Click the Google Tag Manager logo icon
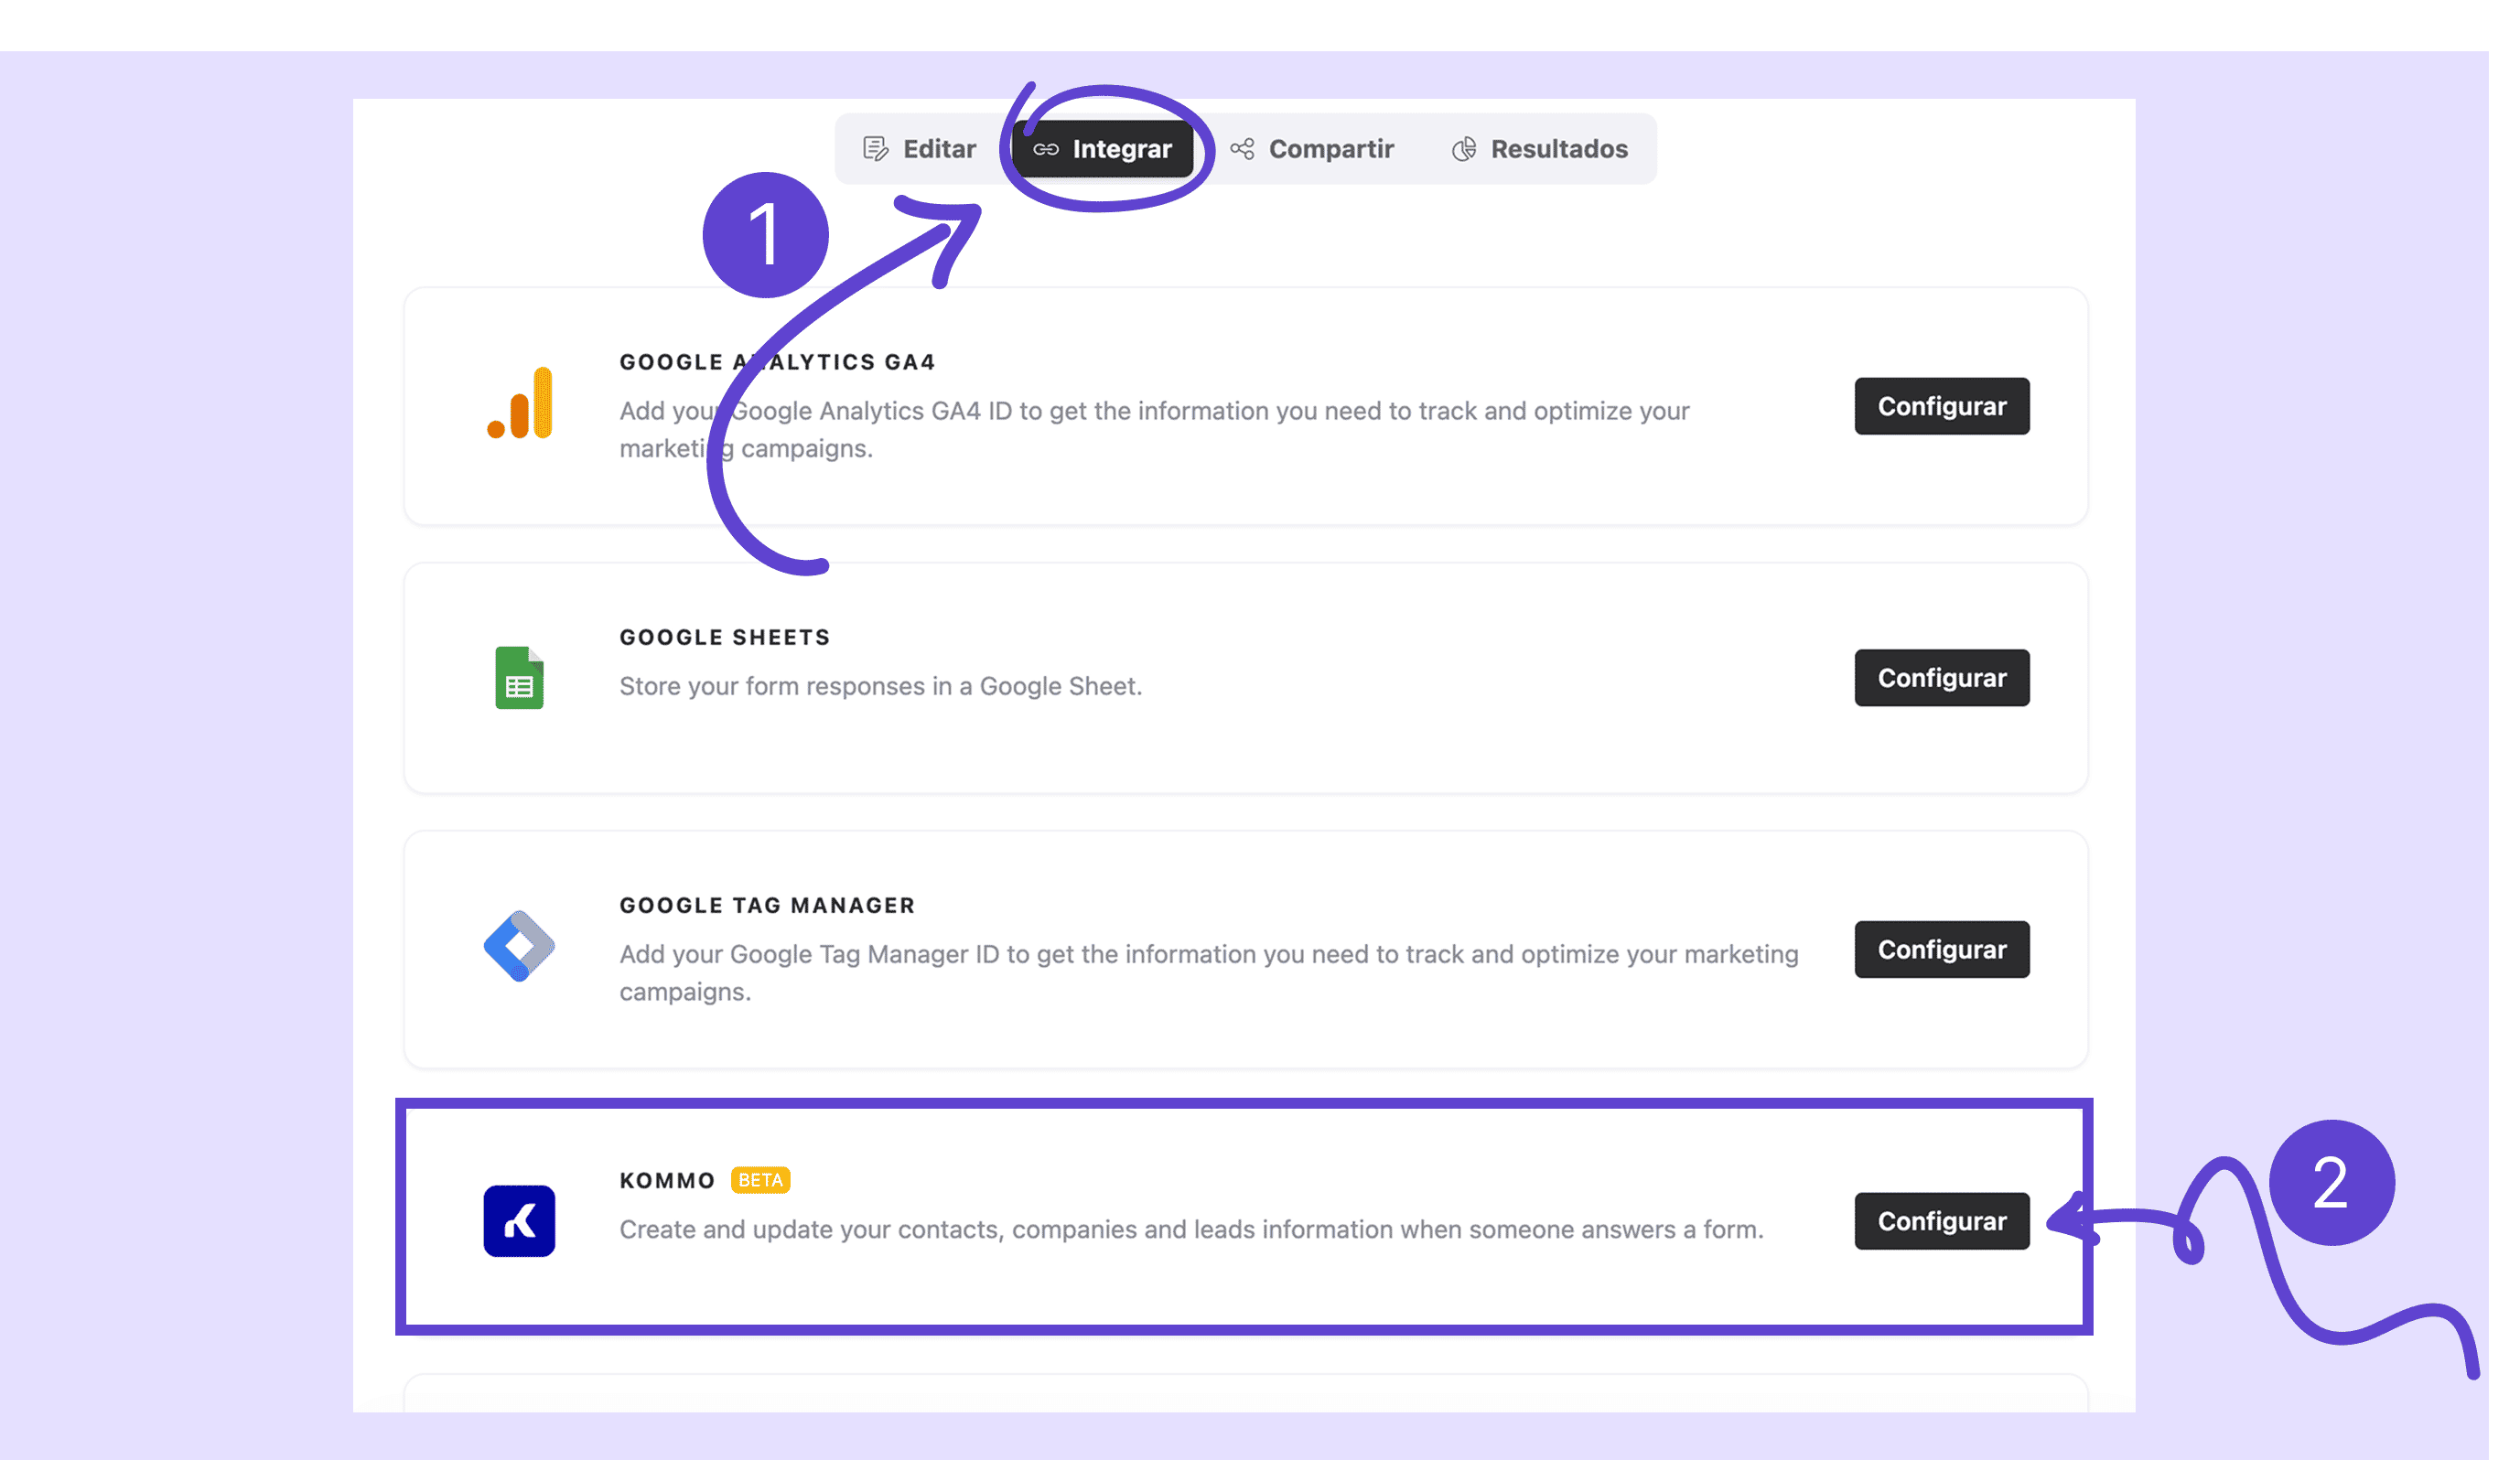The width and height of the screenshot is (2520, 1460). [x=519, y=946]
